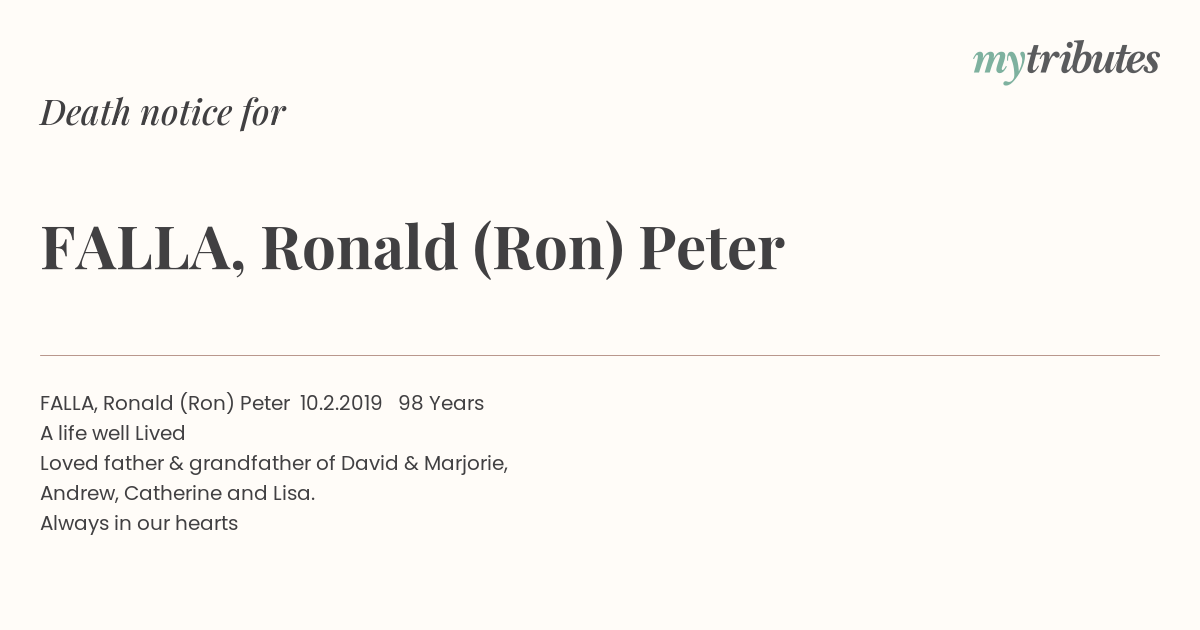Image resolution: width=1200 pixels, height=630 pixels.
Task: Click "Peter" in the large heading
Action: pyautogui.click(x=712, y=248)
